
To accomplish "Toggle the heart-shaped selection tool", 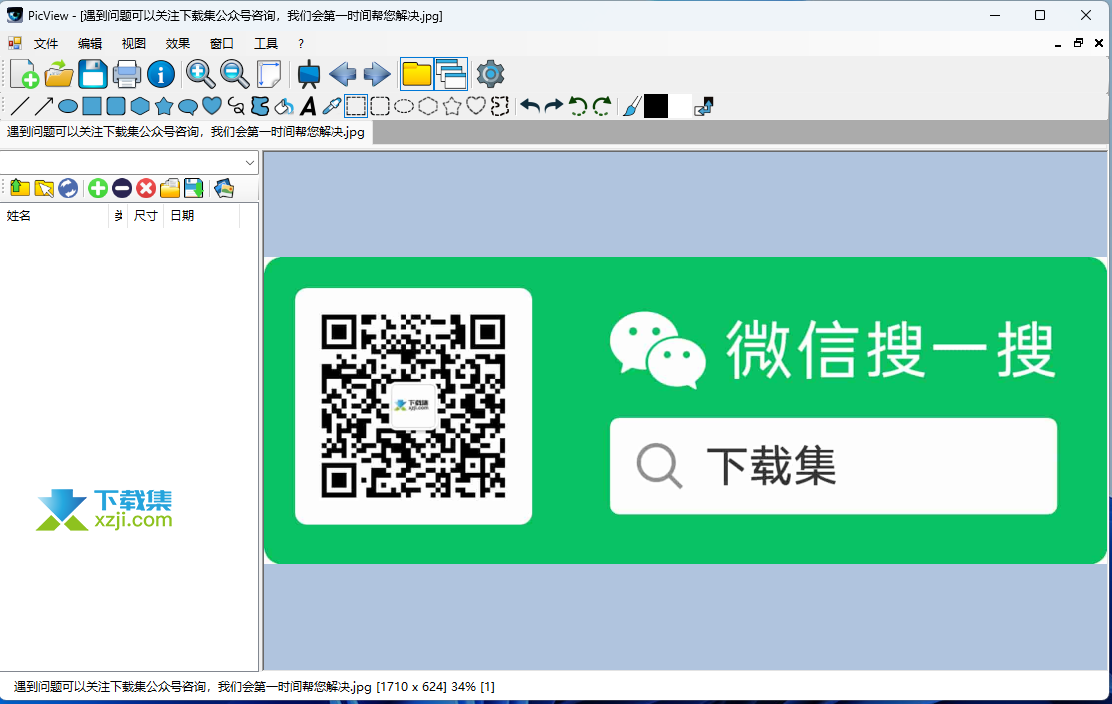I will [476, 106].
